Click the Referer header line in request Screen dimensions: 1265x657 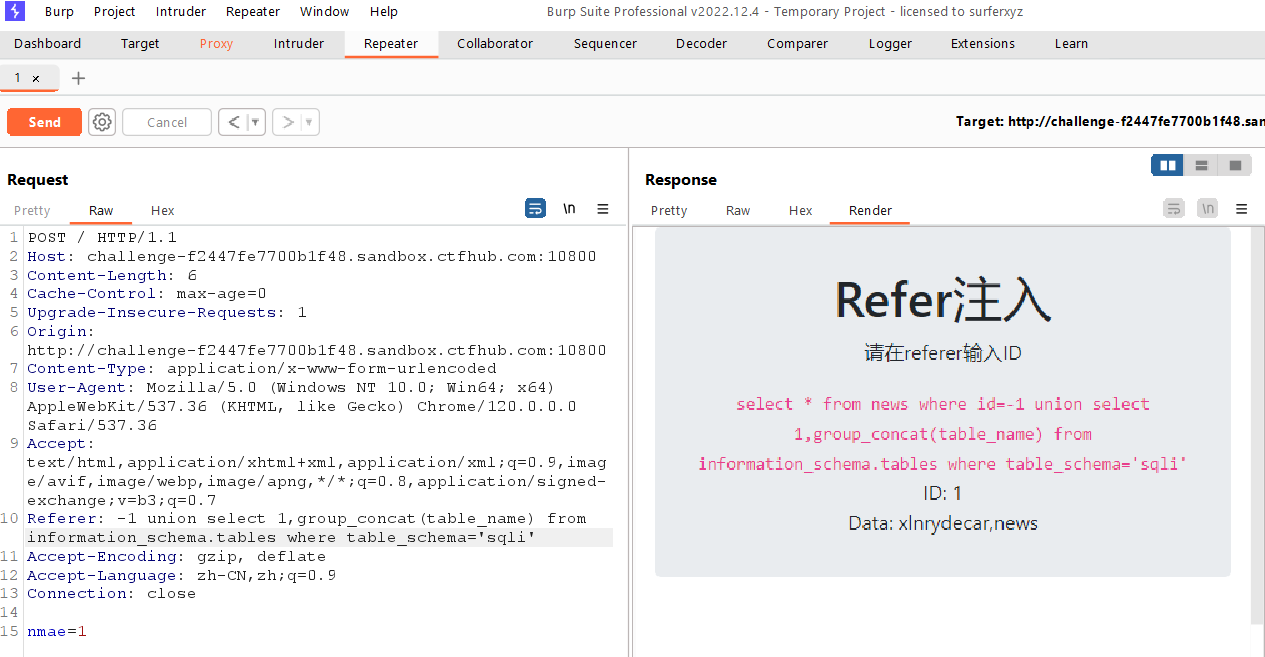pyautogui.click(x=318, y=528)
